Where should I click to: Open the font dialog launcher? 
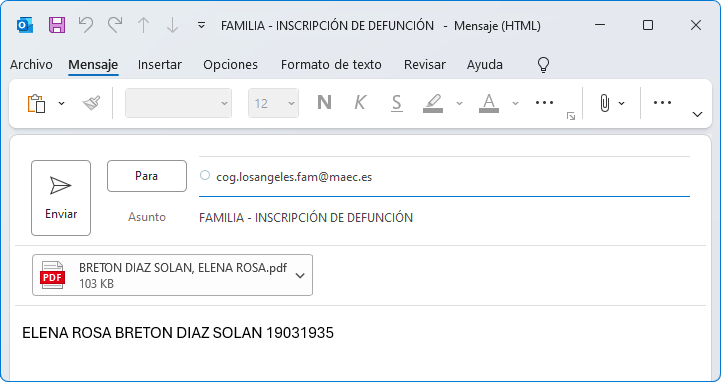point(571,116)
